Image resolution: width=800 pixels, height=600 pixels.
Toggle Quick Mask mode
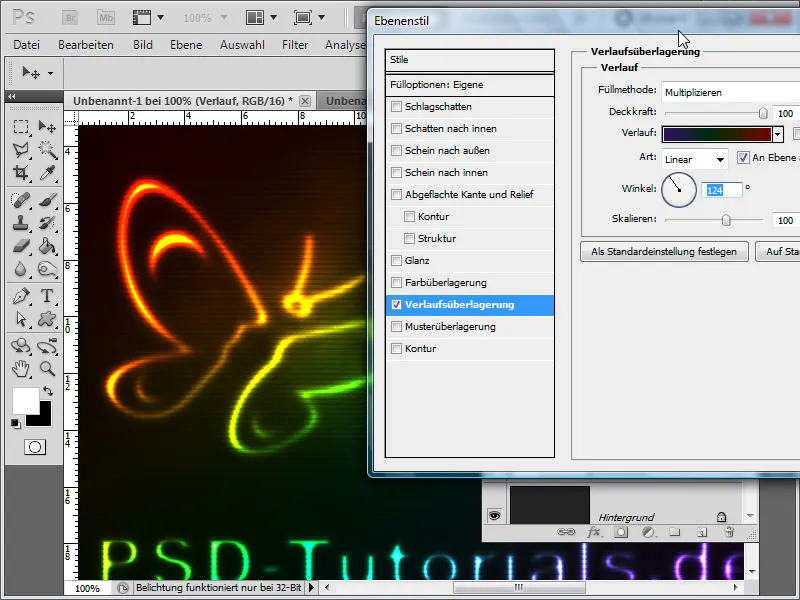coord(35,447)
